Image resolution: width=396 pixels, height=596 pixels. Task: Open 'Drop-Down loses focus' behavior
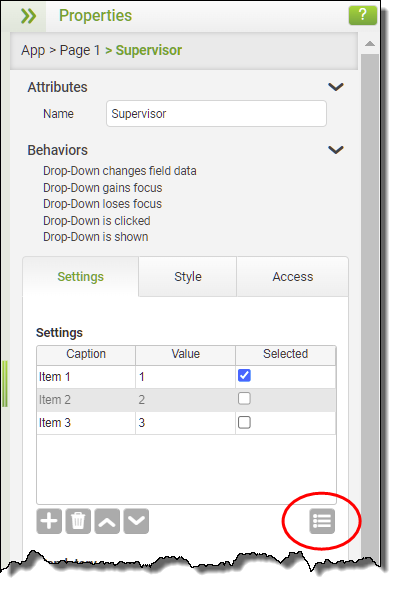coord(103,204)
